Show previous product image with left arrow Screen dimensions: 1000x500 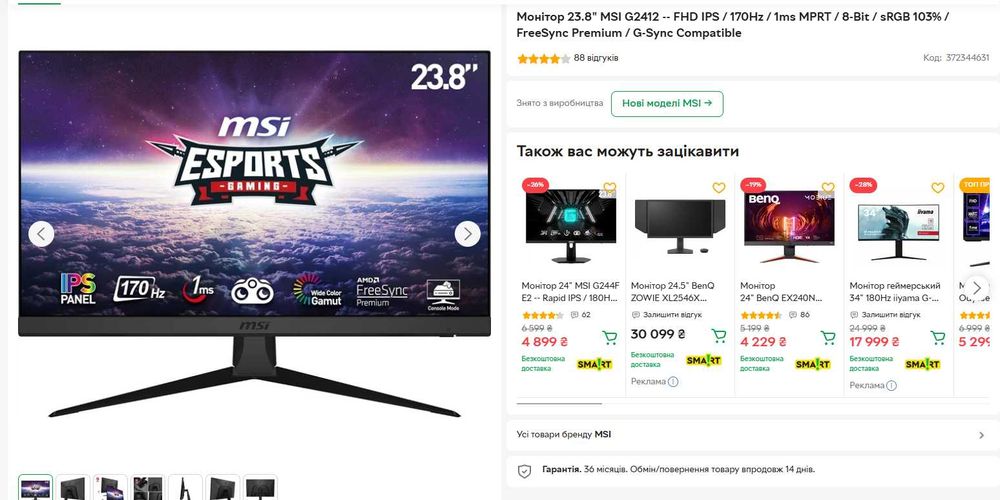coord(41,234)
